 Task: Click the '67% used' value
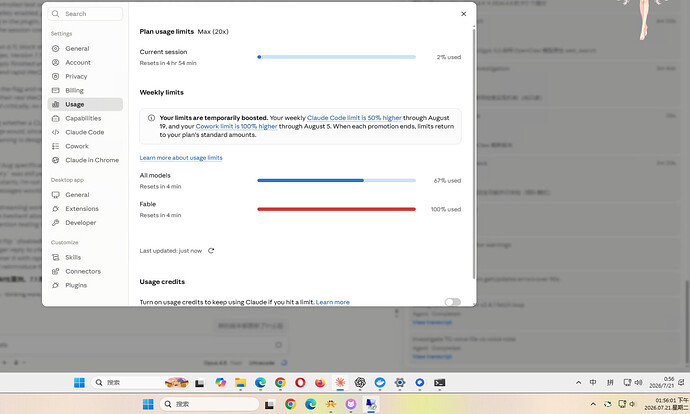448,181
